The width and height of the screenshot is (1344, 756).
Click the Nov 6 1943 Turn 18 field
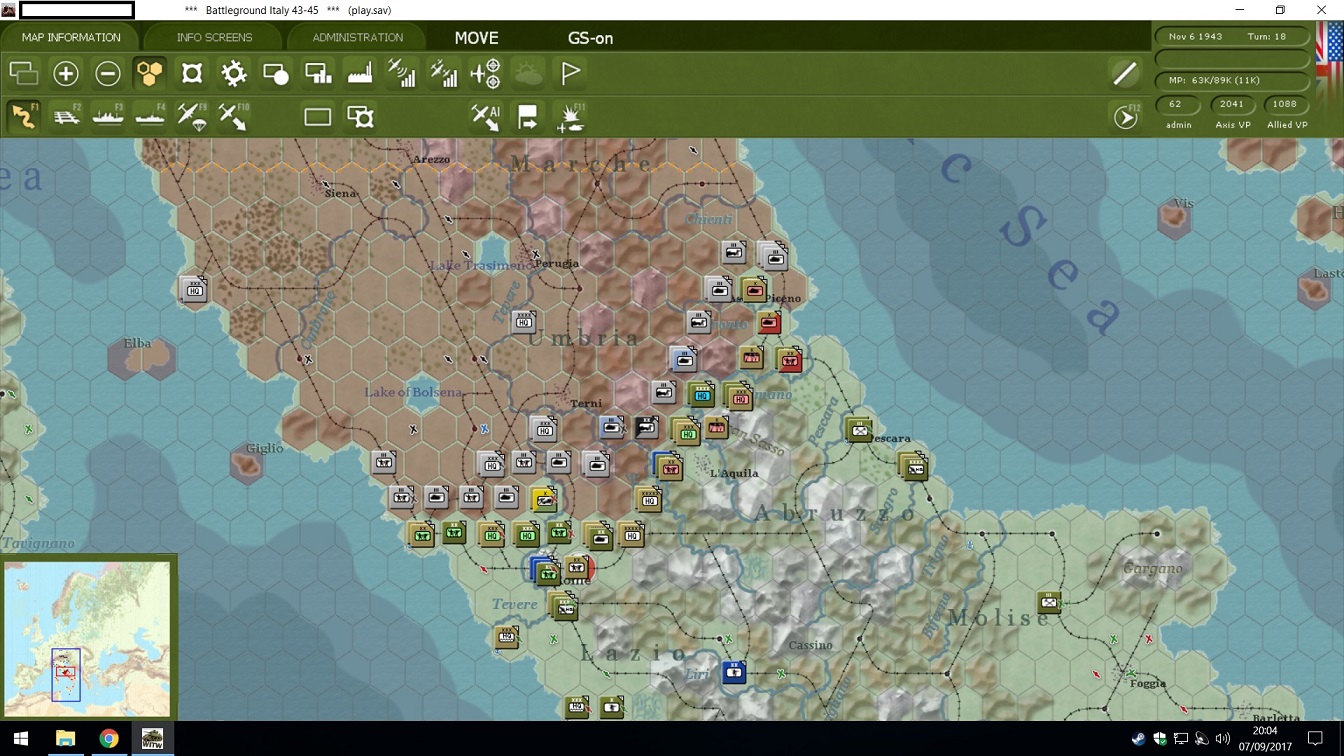click(1232, 36)
